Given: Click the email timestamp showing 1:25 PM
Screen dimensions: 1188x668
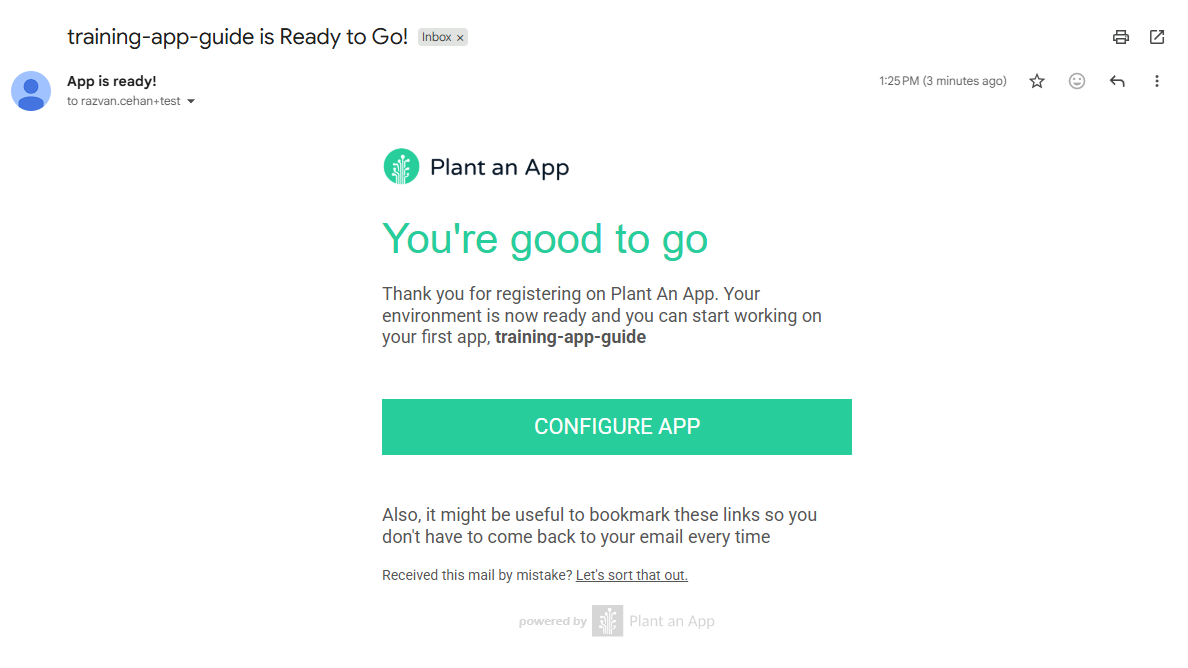Looking at the screenshot, I should tap(942, 81).
